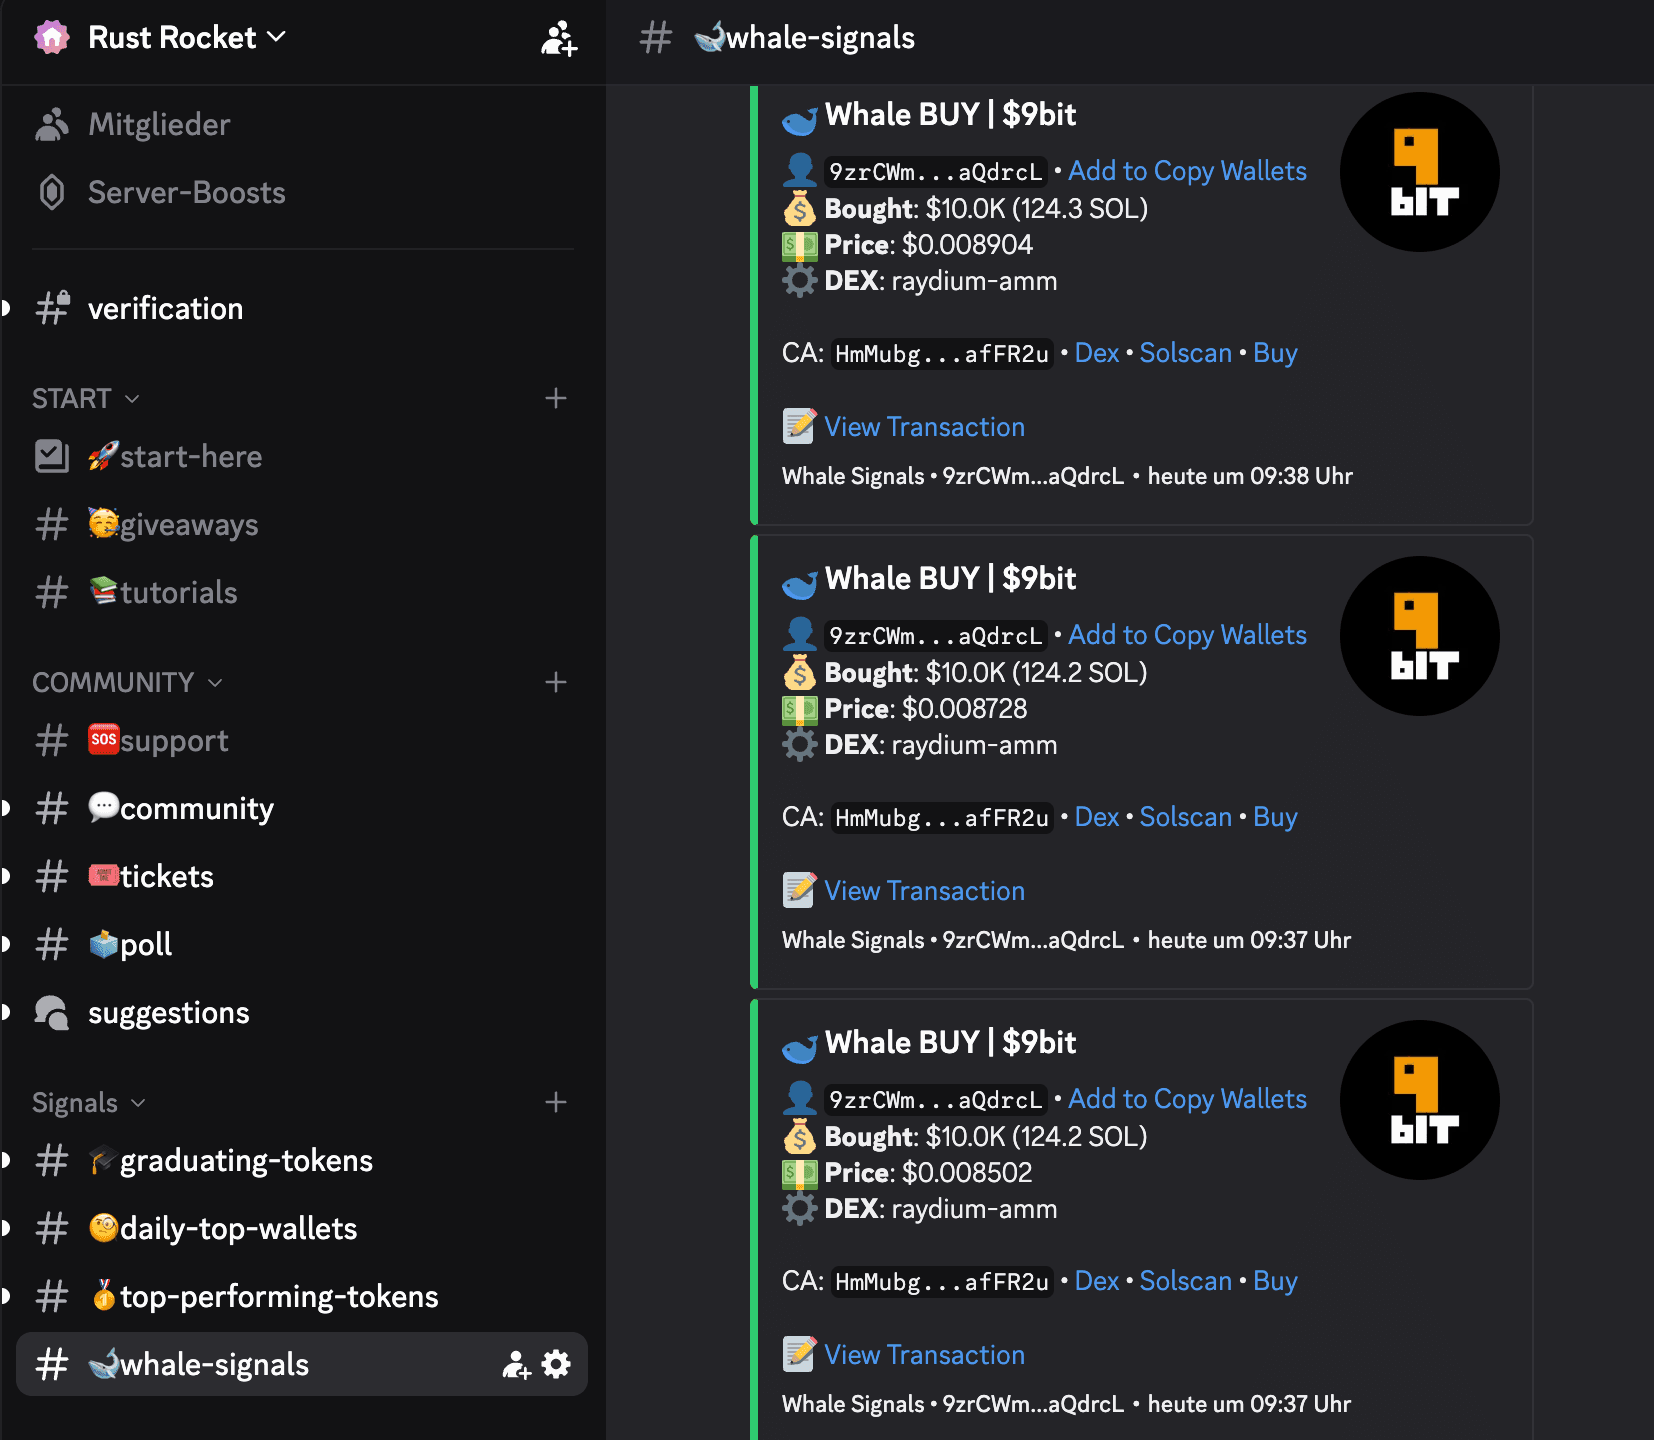Click the invite icon on whale-signals channel
The image size is (1654, 1440).
pyautogui.click(x=516, y=1364)
